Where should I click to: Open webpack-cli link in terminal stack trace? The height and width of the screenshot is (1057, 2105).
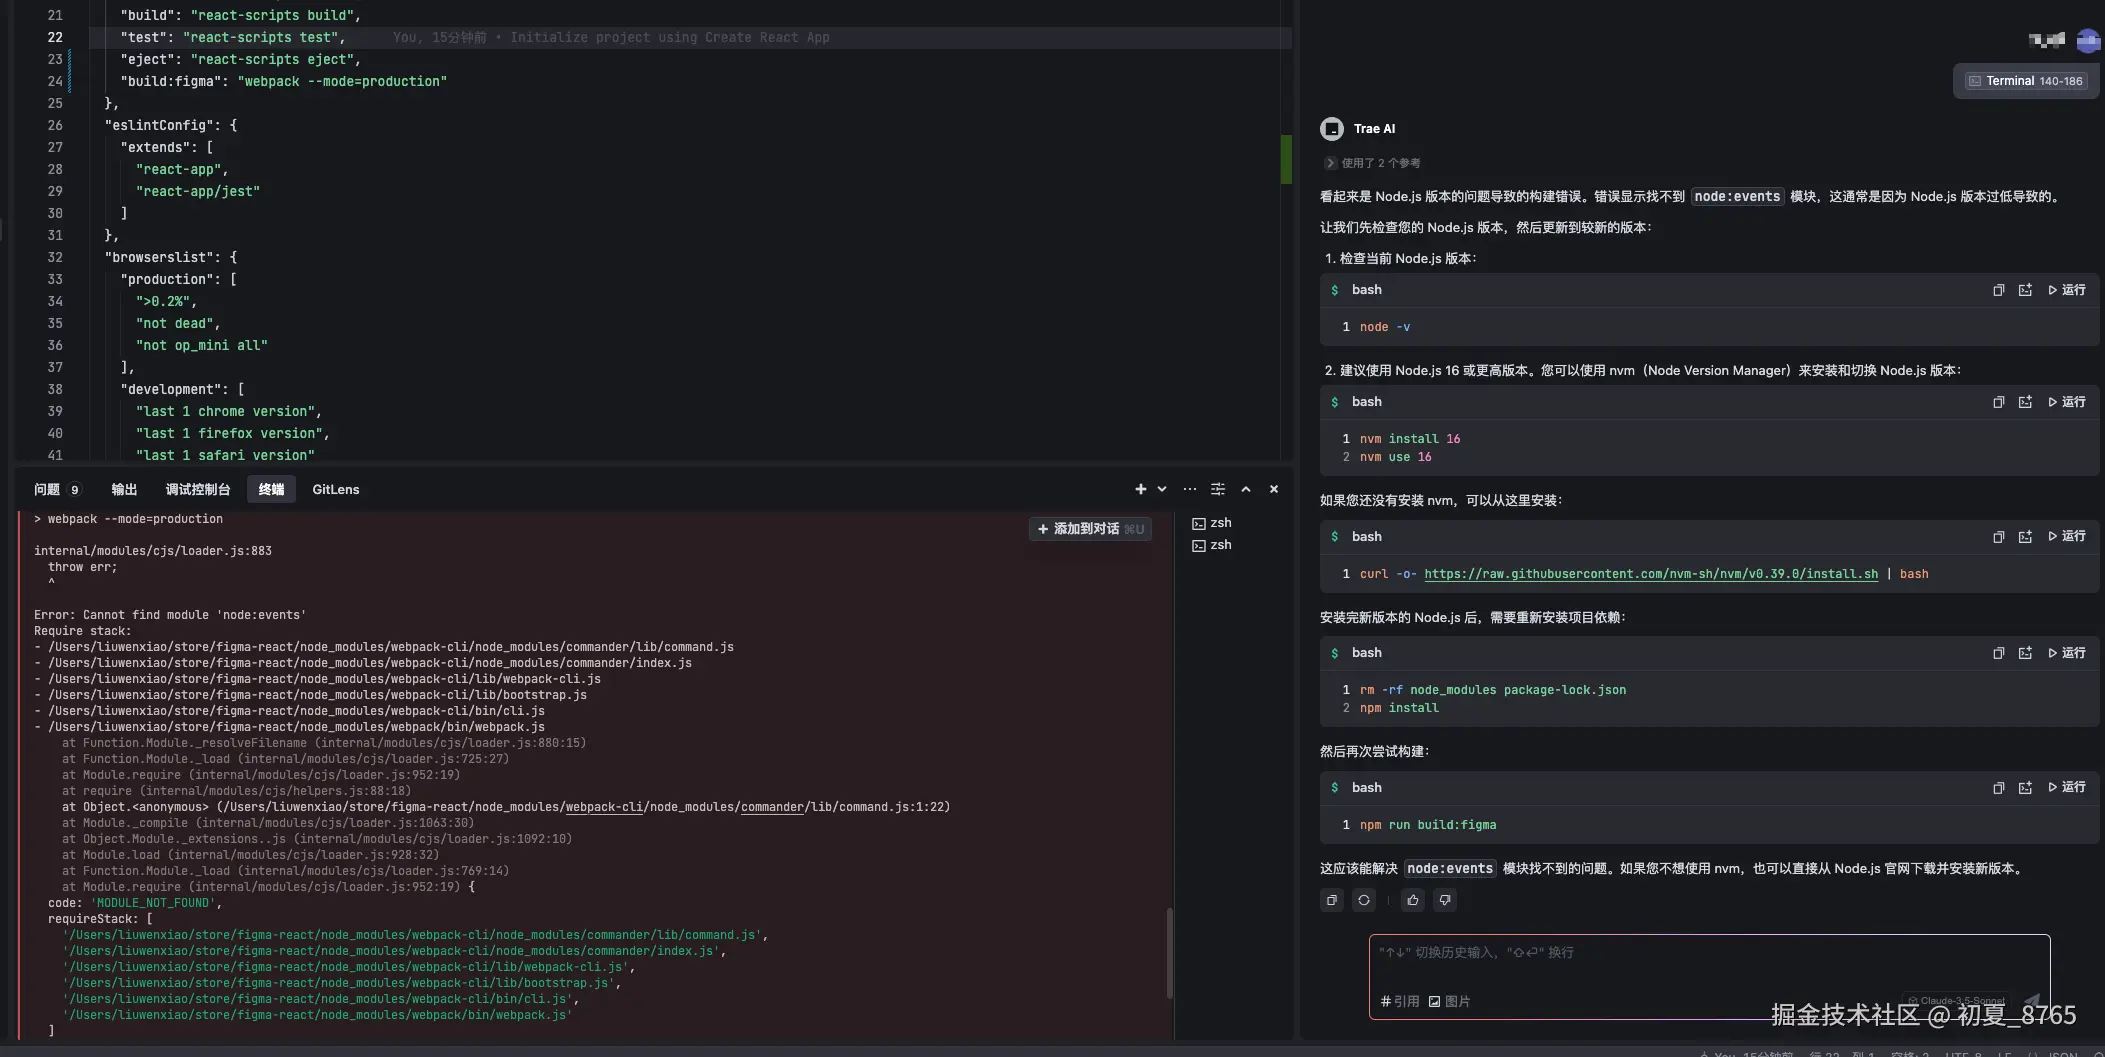click(x=604, y=807)
